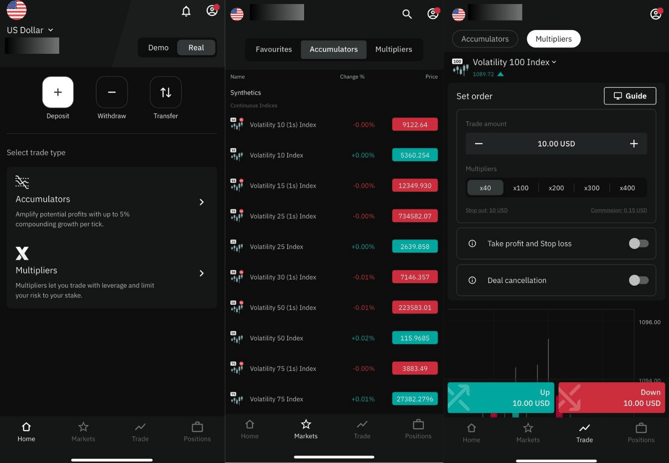
Task: Select x40 multiplier
Action: 485,188
